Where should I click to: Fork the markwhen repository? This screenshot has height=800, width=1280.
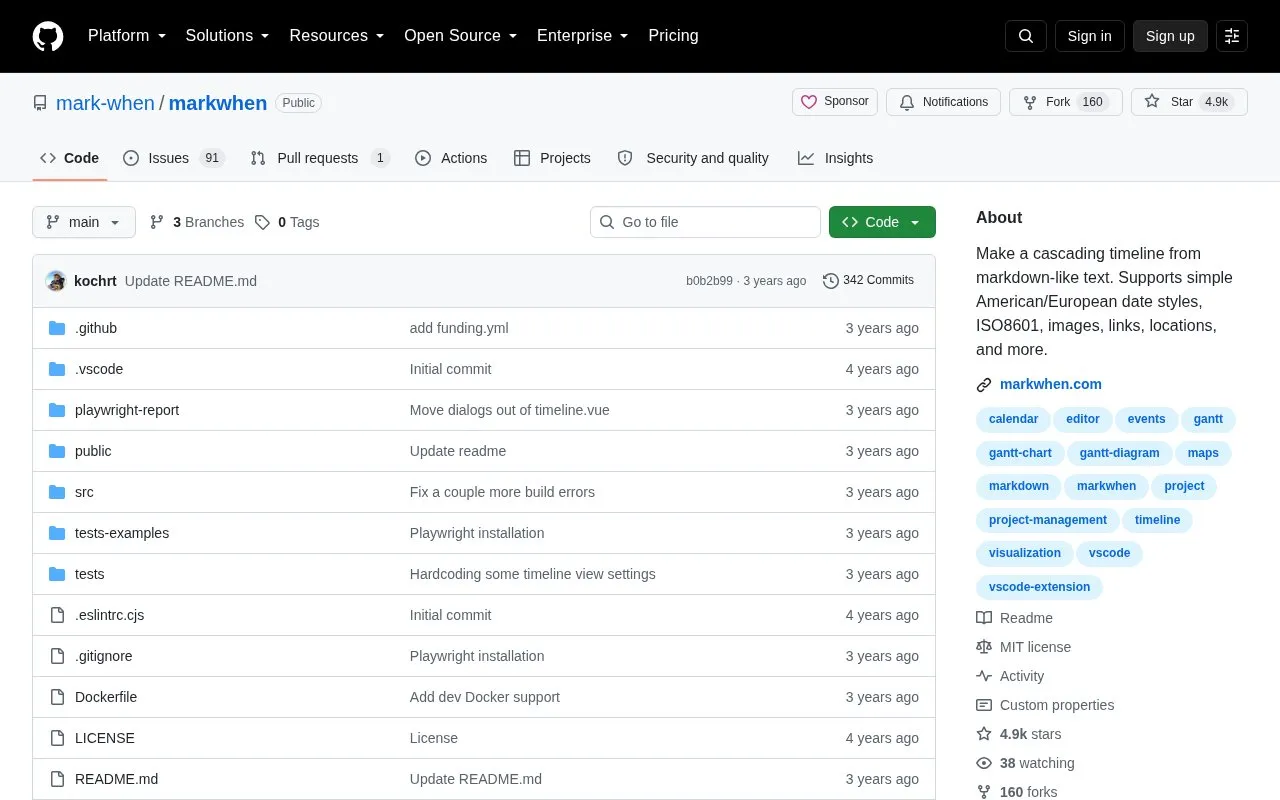[x=1066, y=102]
